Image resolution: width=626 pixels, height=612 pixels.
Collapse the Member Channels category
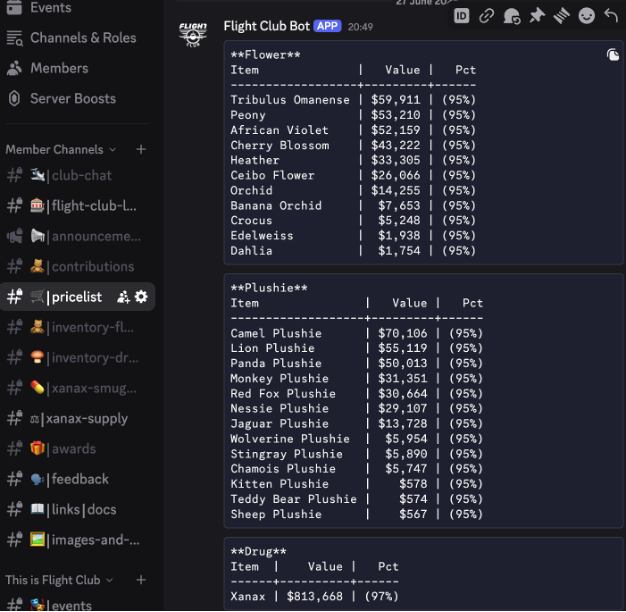point(60,149)
